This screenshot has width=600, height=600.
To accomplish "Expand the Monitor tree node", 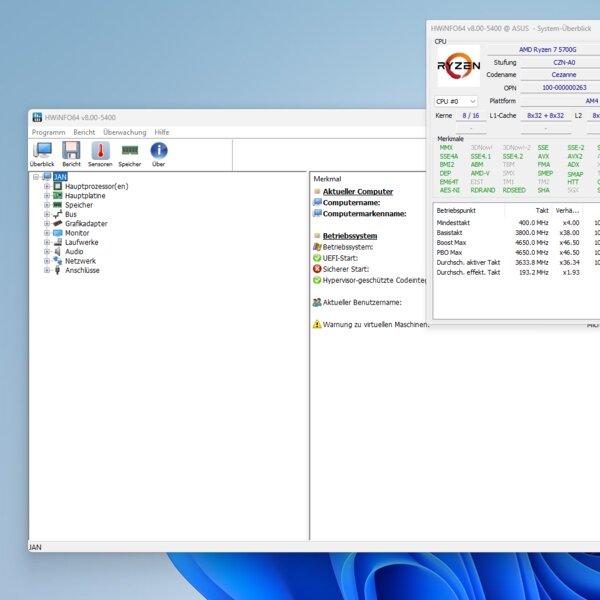I will 47,233.
